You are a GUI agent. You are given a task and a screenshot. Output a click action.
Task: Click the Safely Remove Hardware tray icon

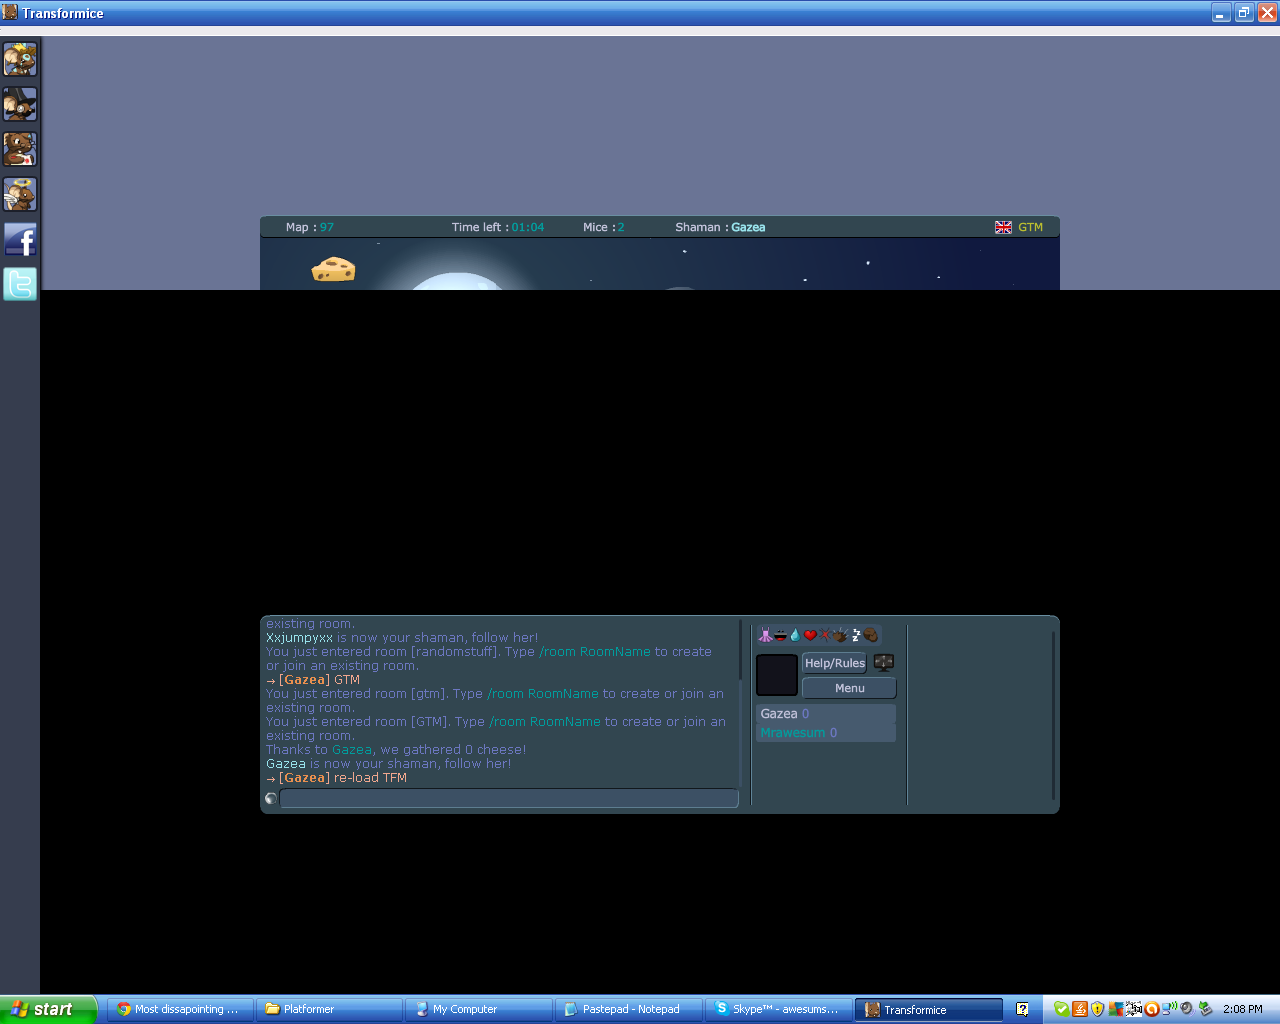click(1205, 1009)
